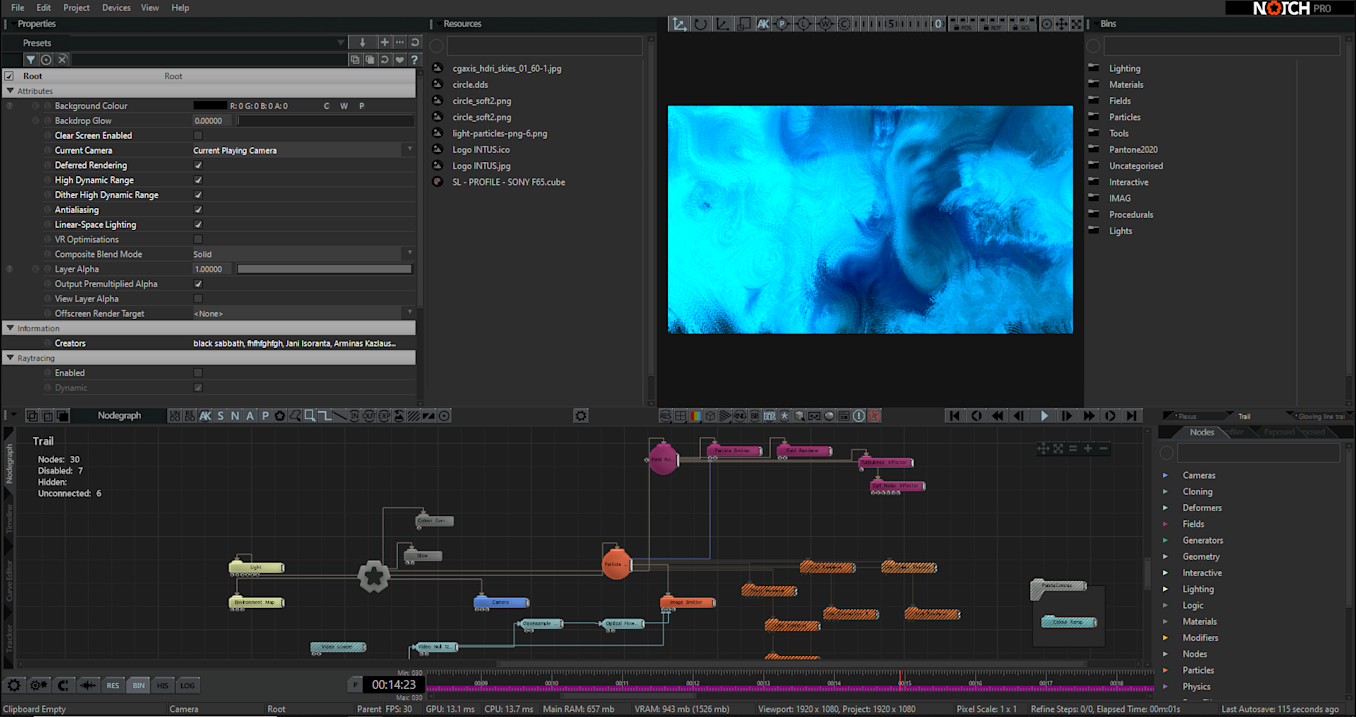Viewport: 1356px width, 717px height.
Task: Click the A button in nodegraph toolbar
Action: [x=250, y=416]
